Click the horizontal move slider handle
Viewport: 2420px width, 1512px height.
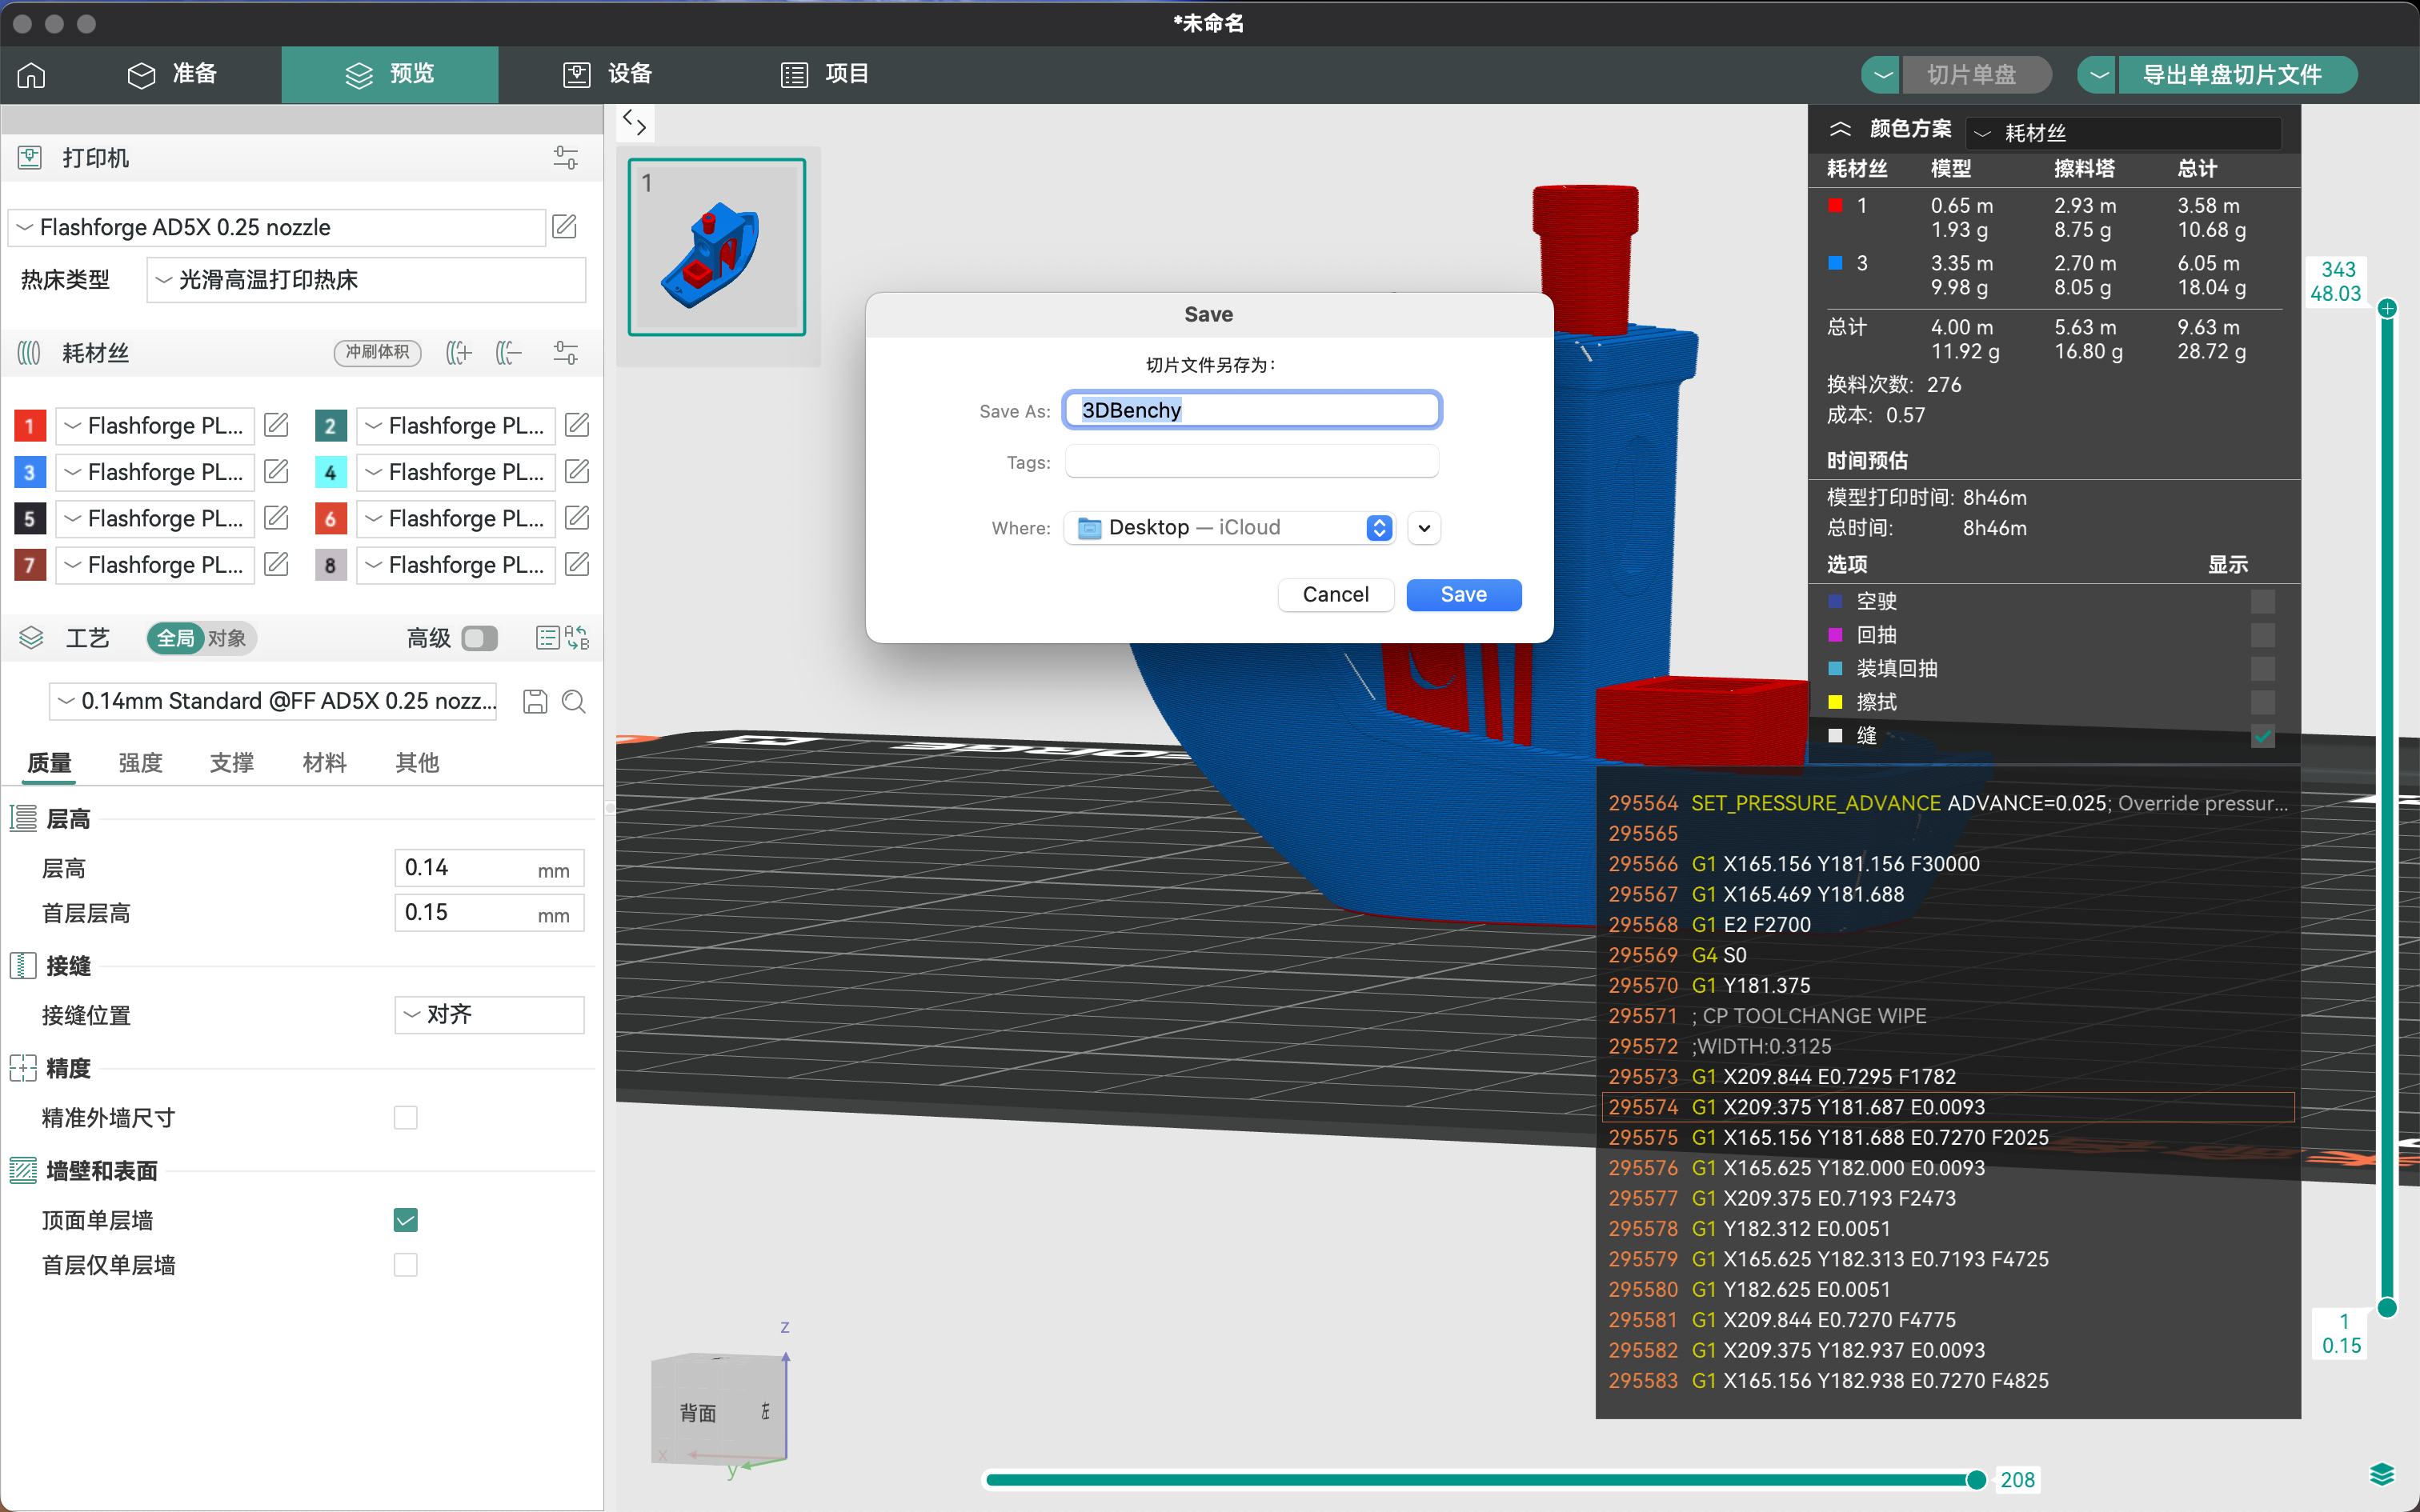(1976, 1480)
